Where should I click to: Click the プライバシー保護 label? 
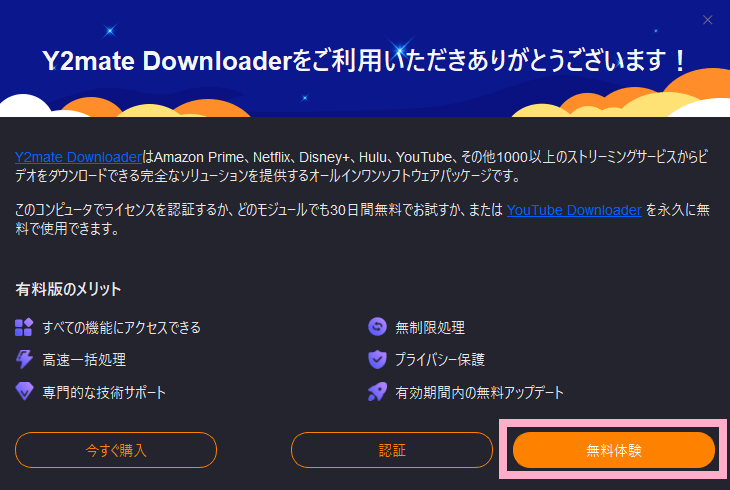pos(440,360)
